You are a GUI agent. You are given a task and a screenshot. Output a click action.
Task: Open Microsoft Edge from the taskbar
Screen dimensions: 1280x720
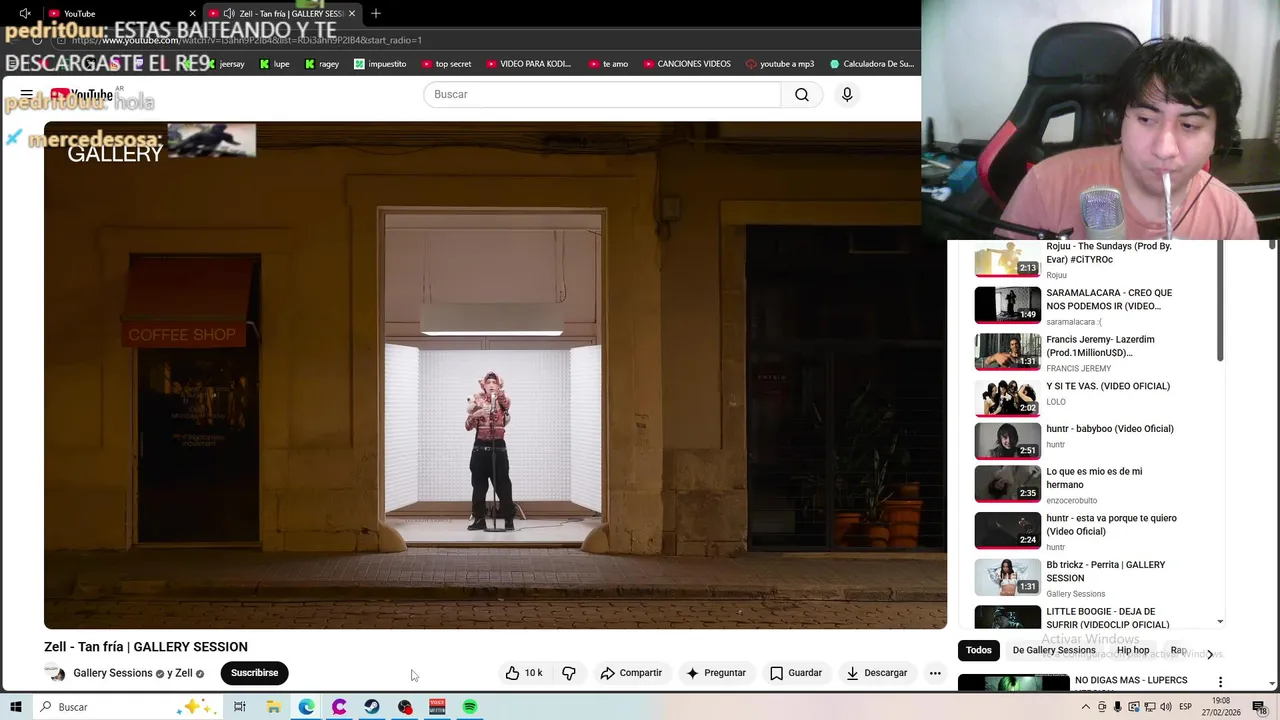click(x=306, y=707)
